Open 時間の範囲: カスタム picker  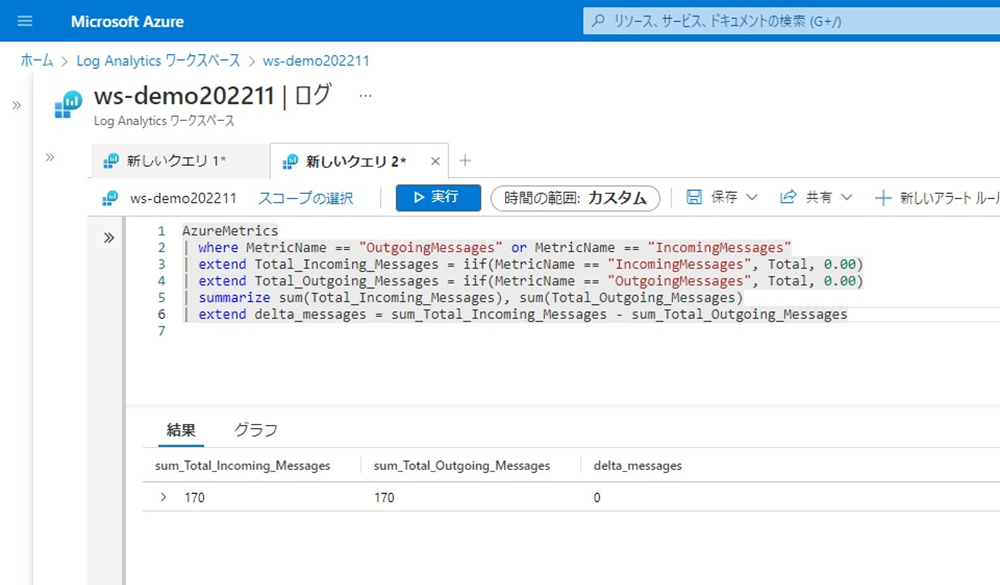575,198
